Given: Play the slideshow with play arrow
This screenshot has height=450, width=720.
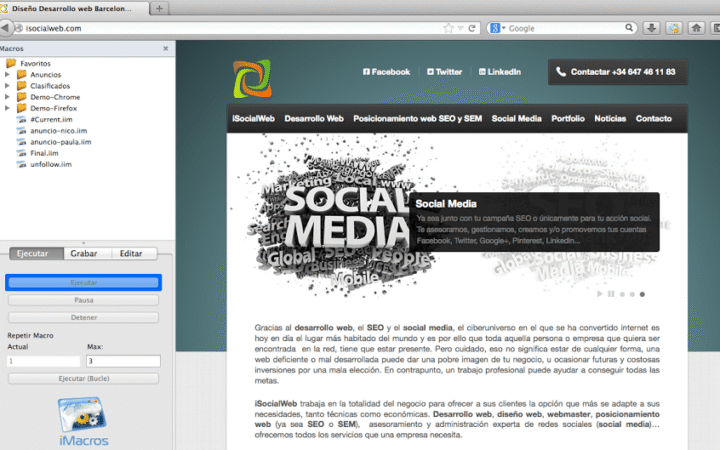Looking at the screenshot, I should pyautogui.click(x=600, y=294).
